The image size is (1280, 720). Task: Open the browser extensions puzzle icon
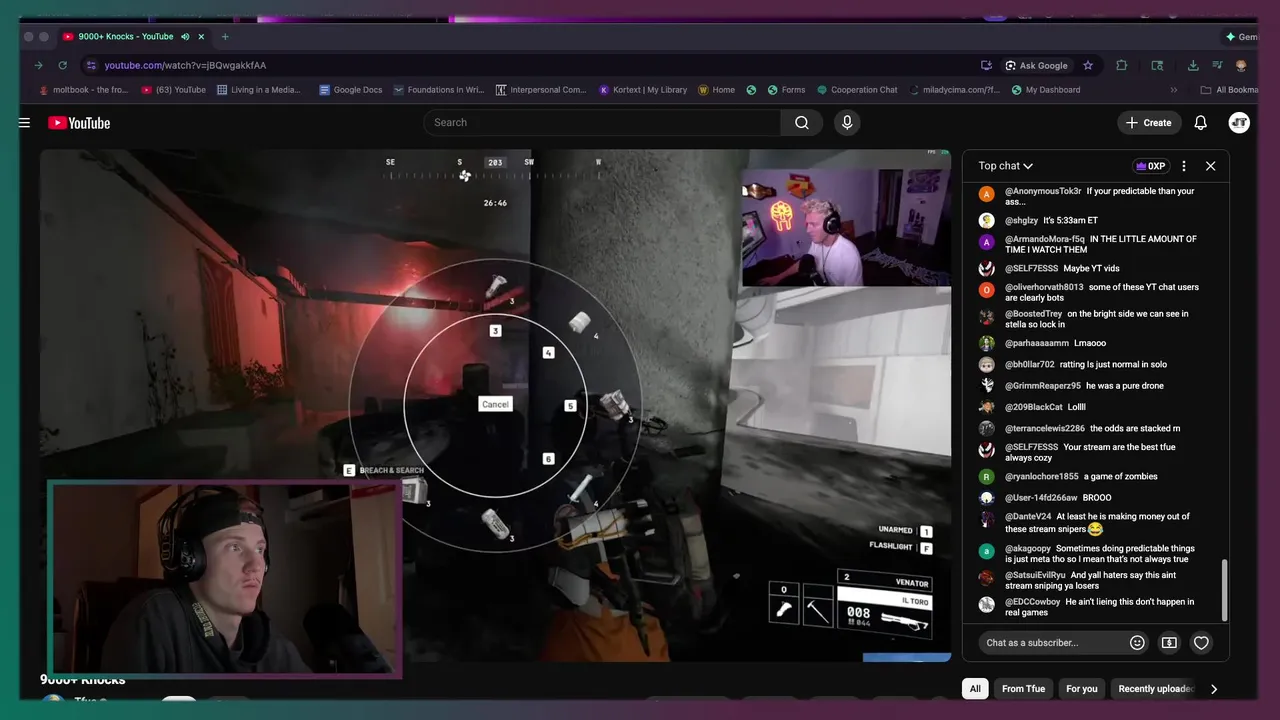pyautogui.click(x=1122, y=65)
